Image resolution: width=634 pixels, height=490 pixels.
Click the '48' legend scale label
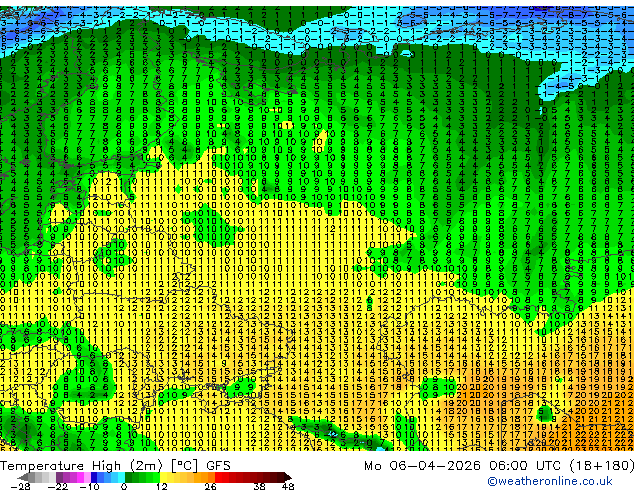point(288,486)
